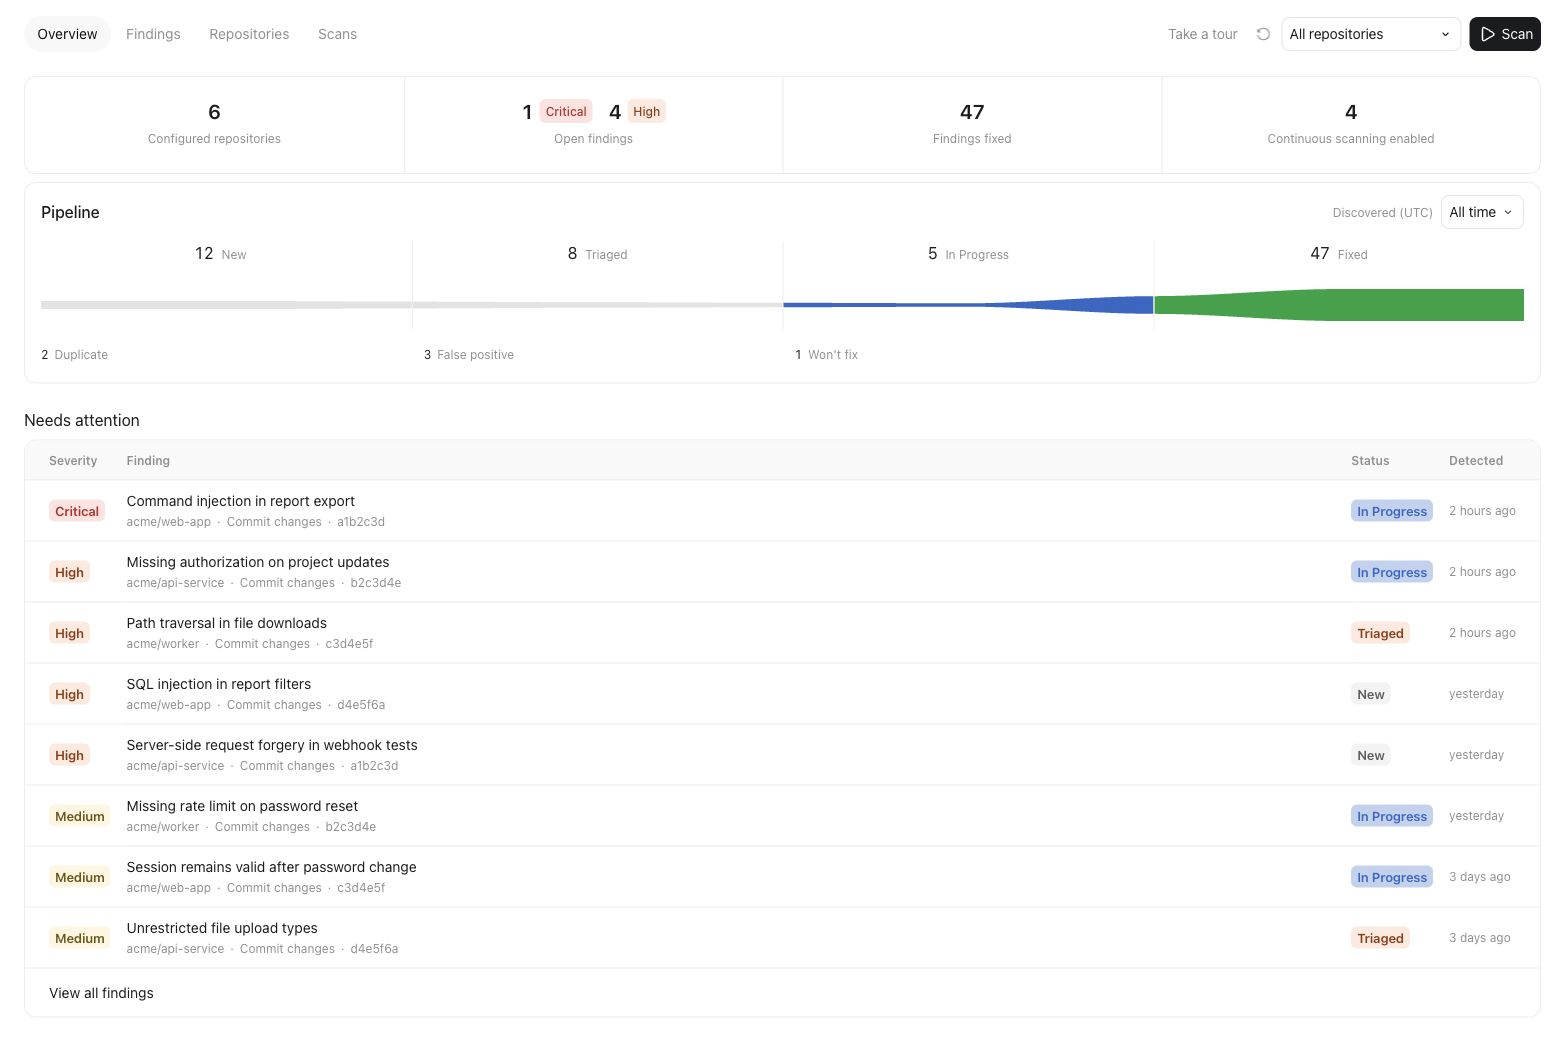Select the Scans tab
The height and width of the screenshot is (1042, 1565).
(337, 34)
